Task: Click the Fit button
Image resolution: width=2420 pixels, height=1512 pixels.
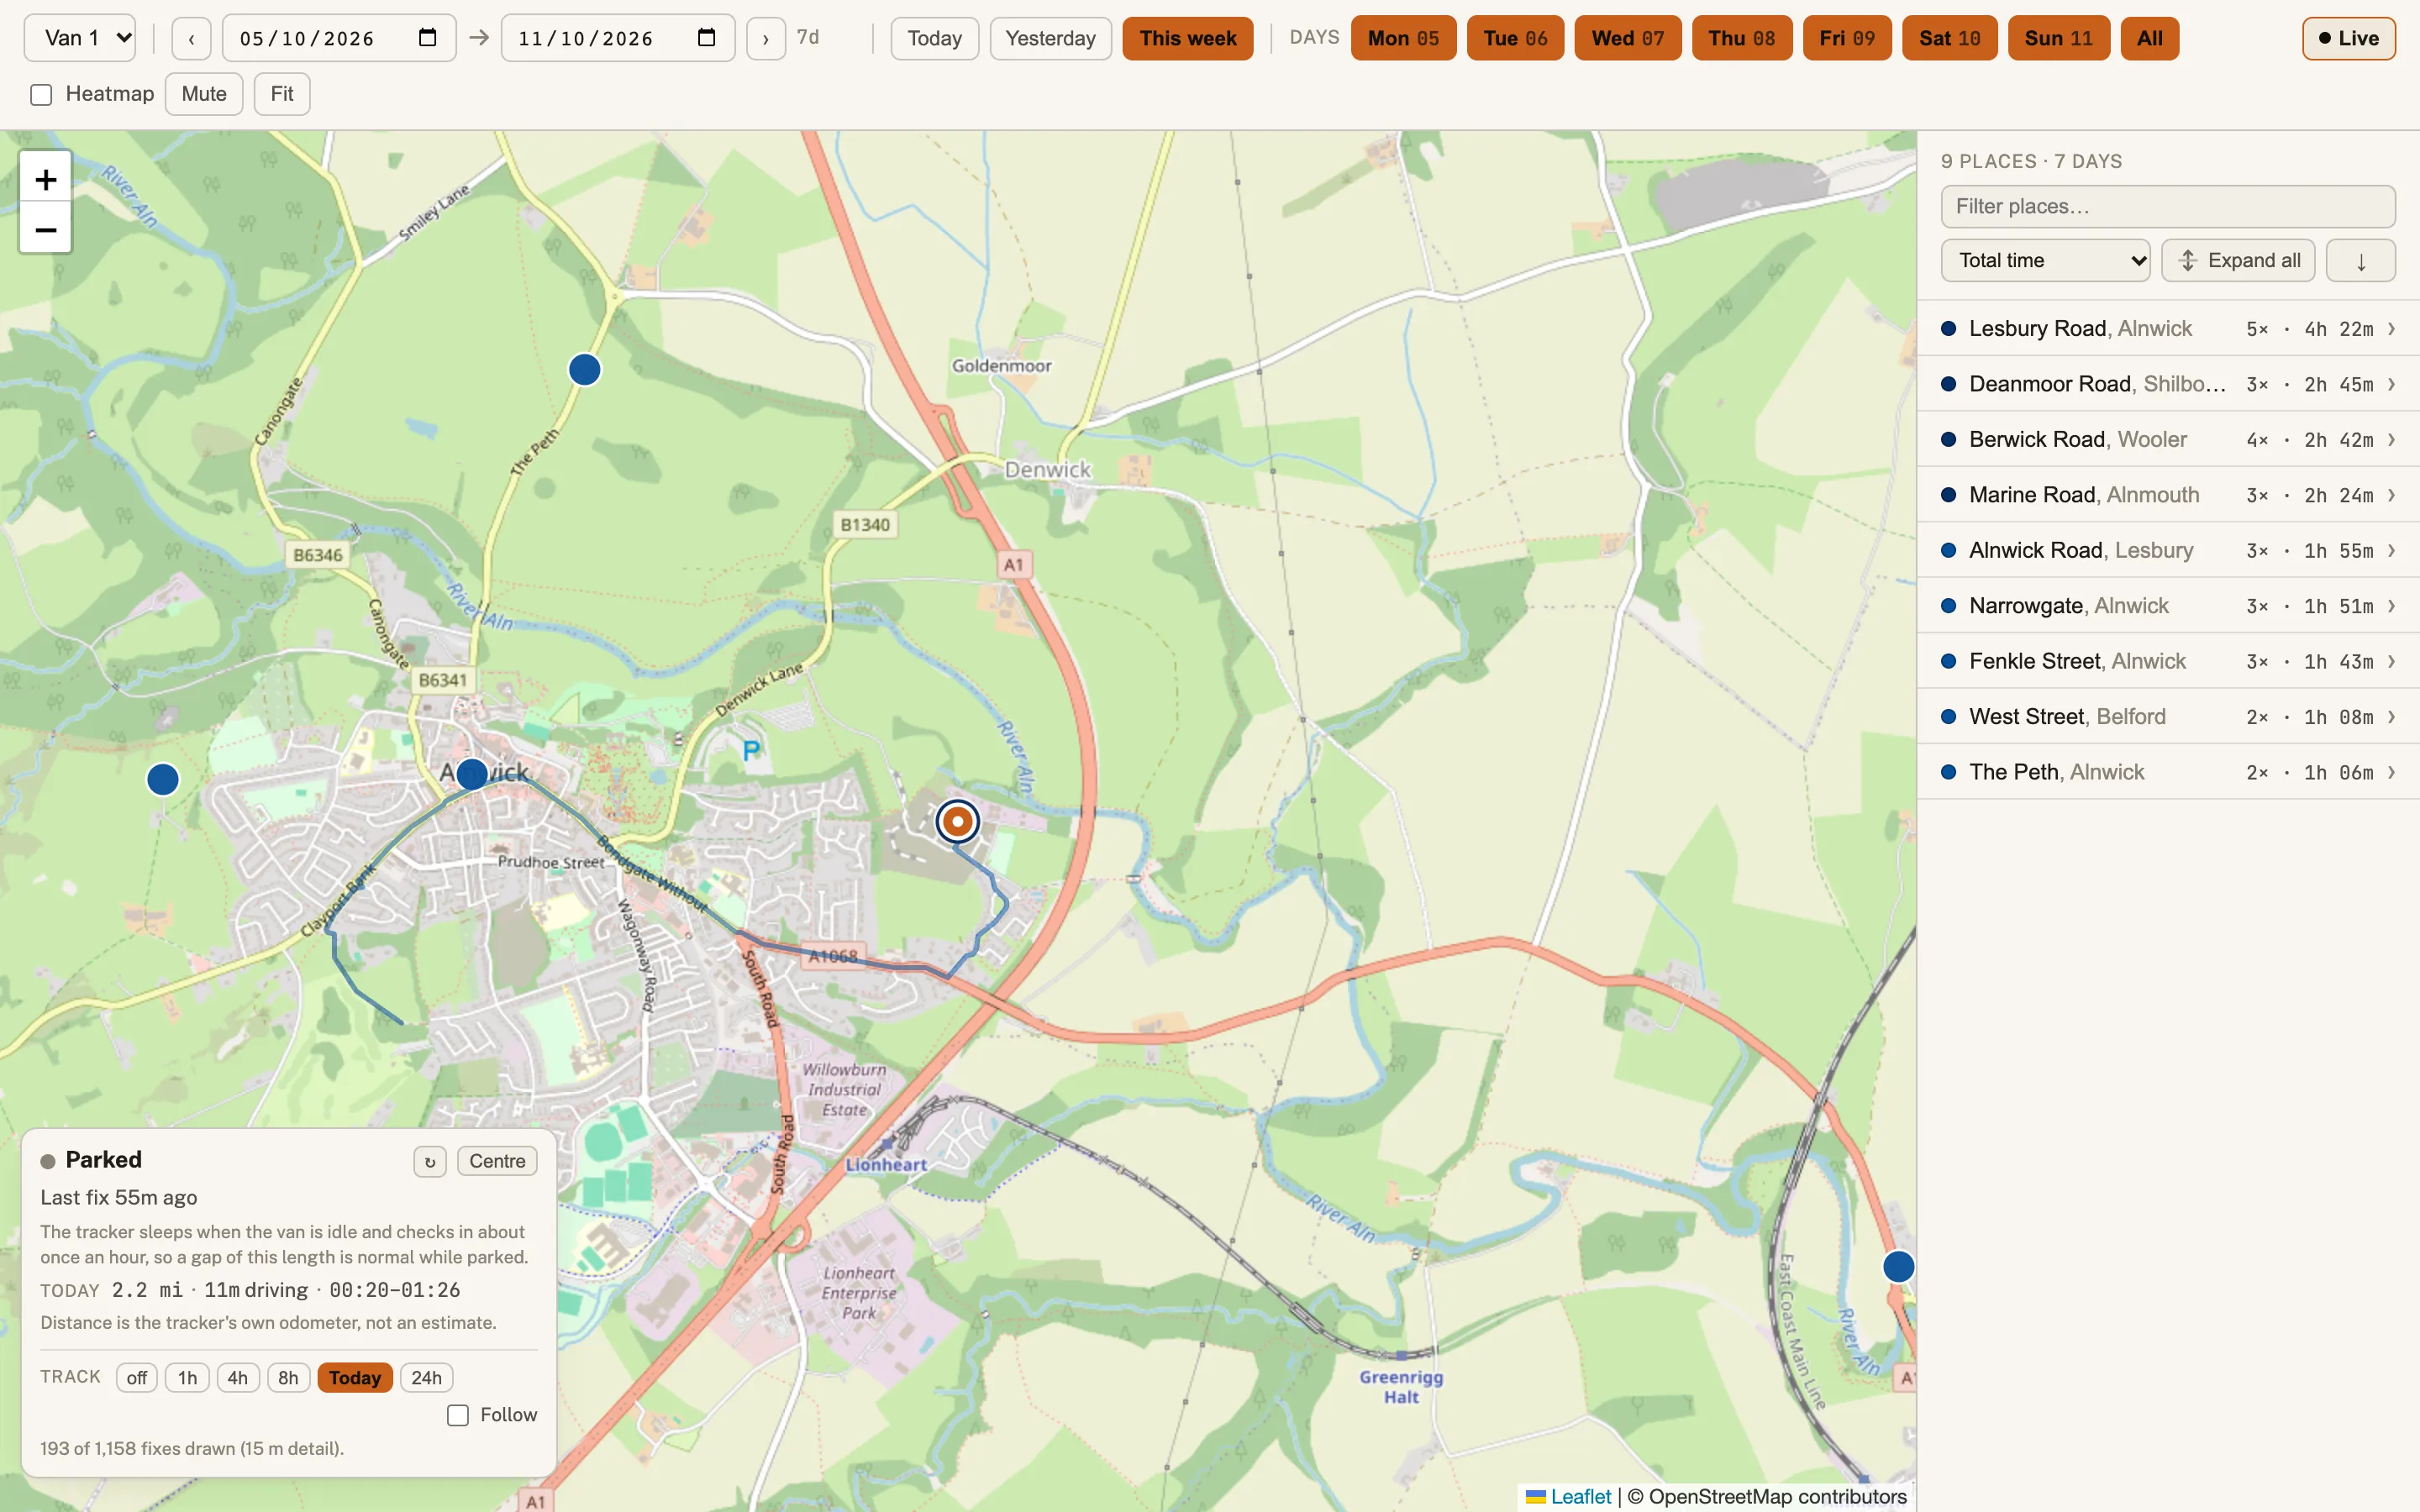Action: click(x=282, y=94)
